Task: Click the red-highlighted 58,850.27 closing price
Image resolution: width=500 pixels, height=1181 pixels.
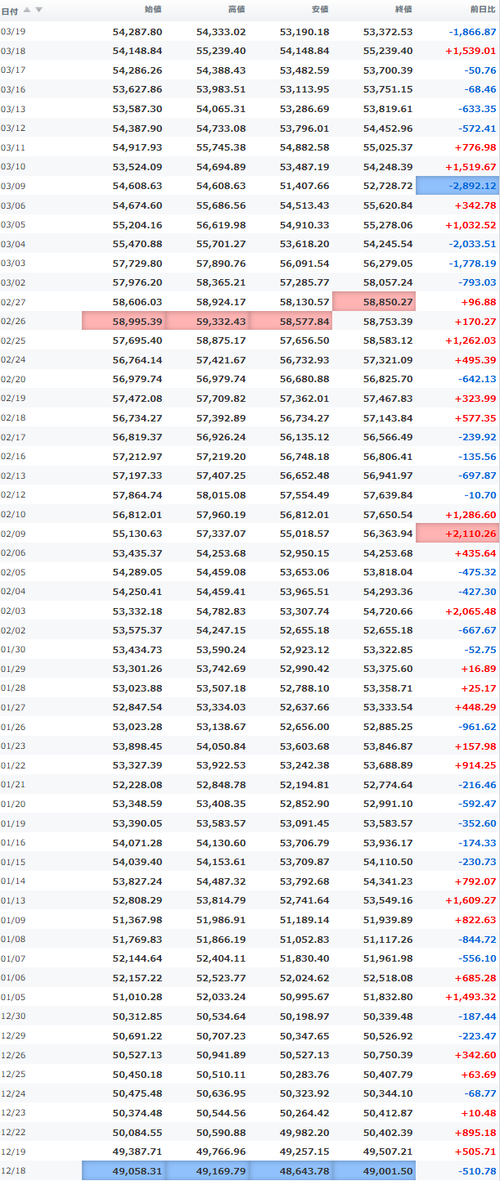Action: click(x=374, y=301)
